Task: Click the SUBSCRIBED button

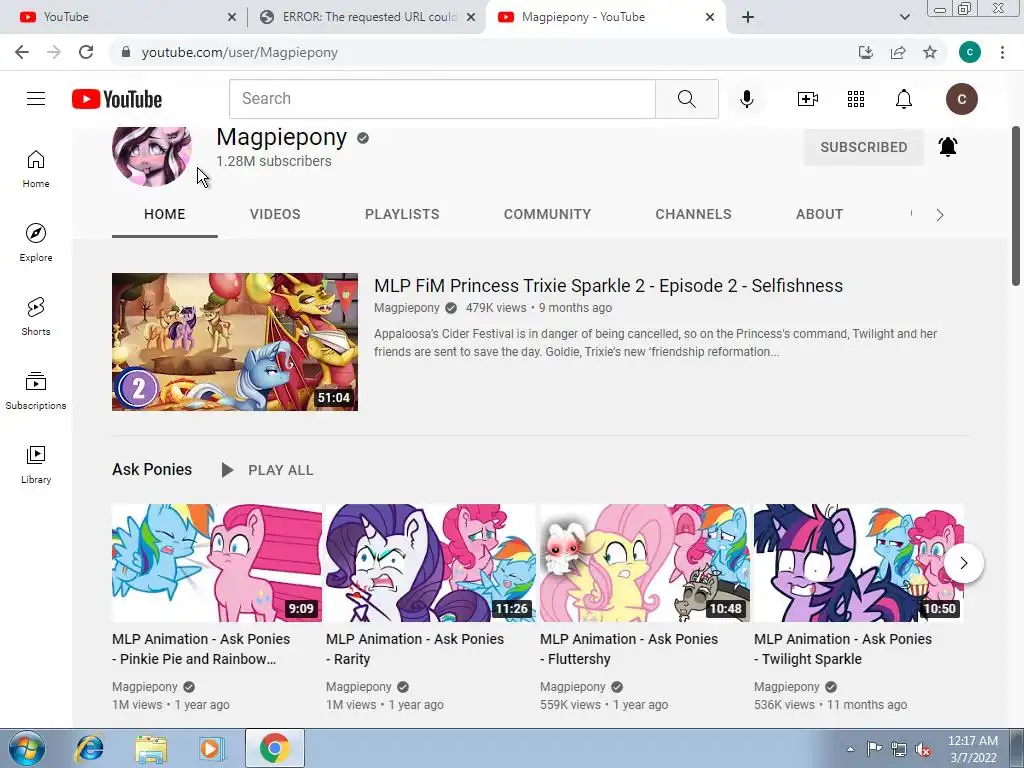Action: tap(863, 147)
